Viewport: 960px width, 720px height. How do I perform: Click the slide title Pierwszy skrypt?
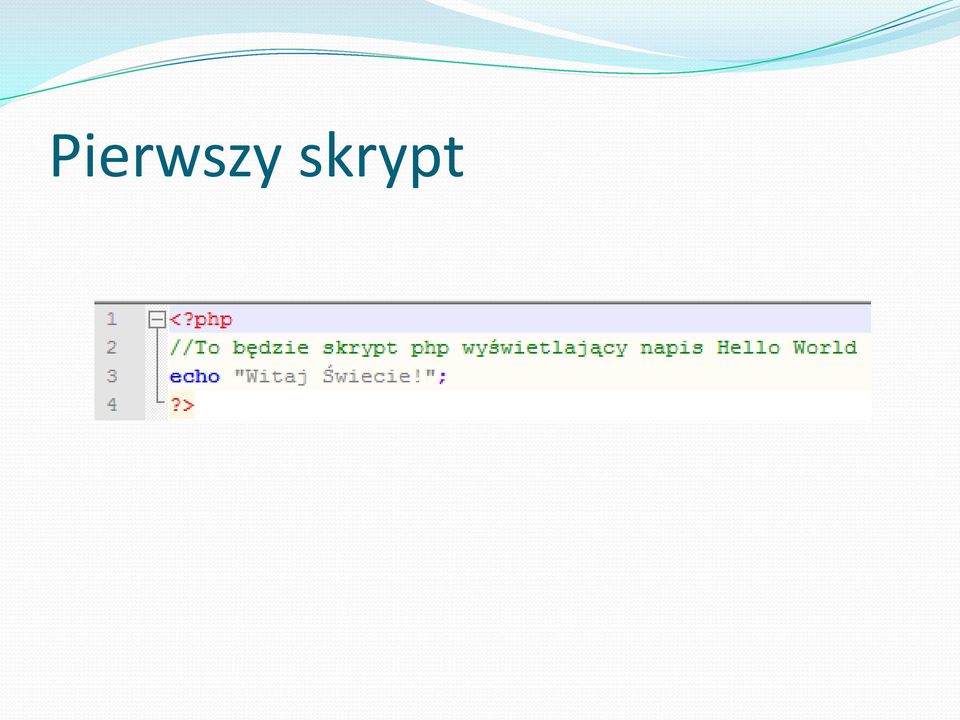point(257,157)
